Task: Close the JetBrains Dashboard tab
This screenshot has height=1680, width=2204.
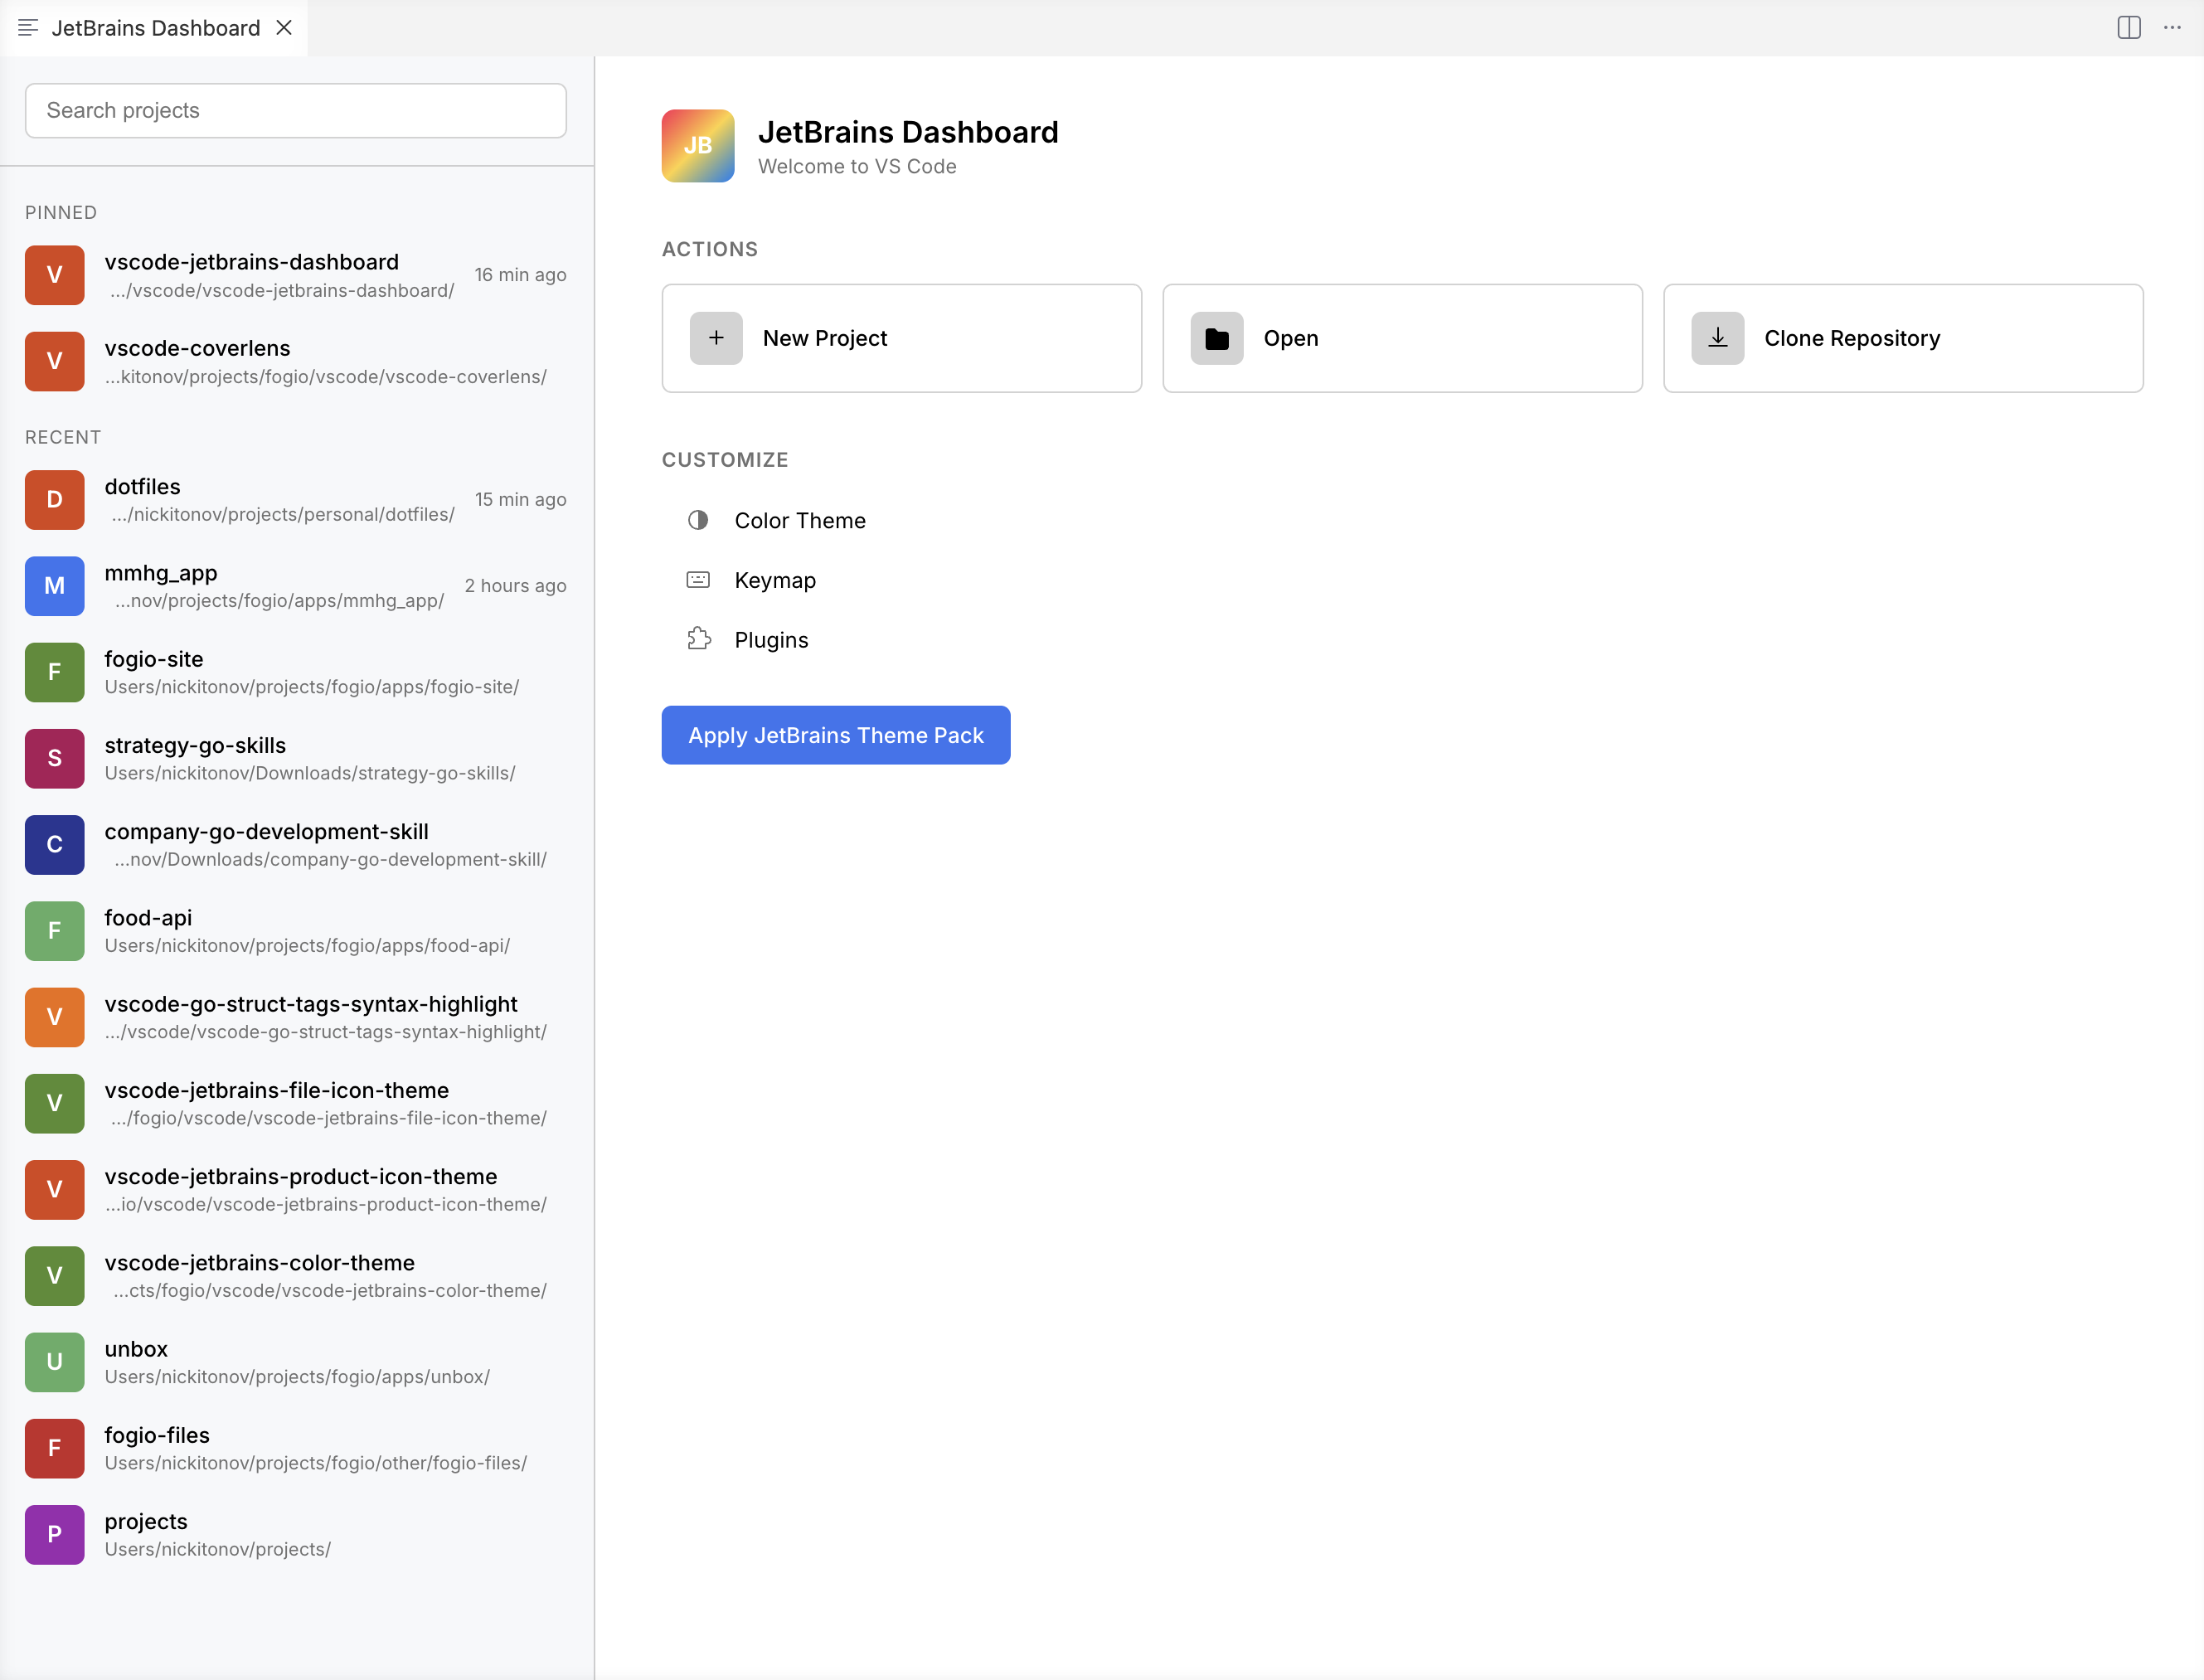Action: [285, 28]
